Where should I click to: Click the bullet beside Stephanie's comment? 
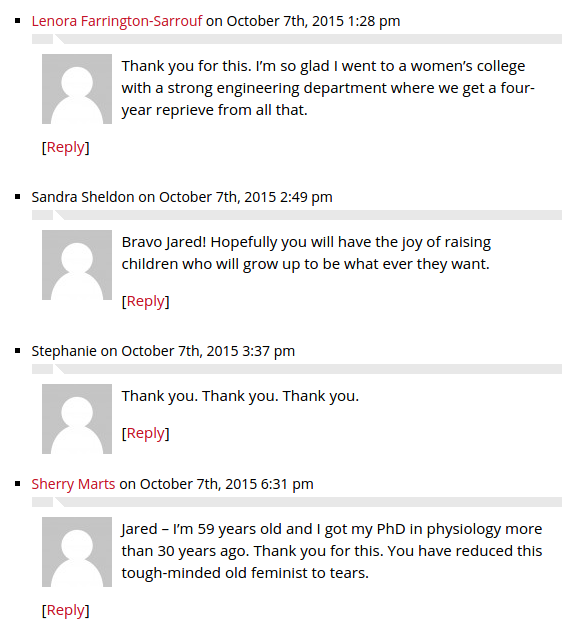coord(17,351)
